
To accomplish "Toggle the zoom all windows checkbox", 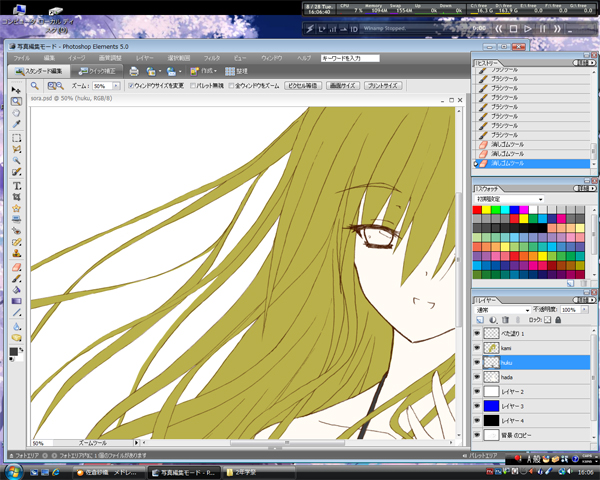I will (231, 86).
